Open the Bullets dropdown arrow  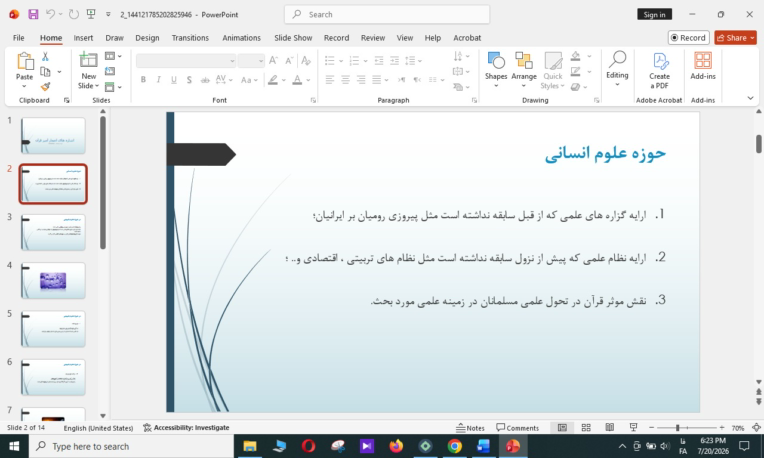point(341,61)
